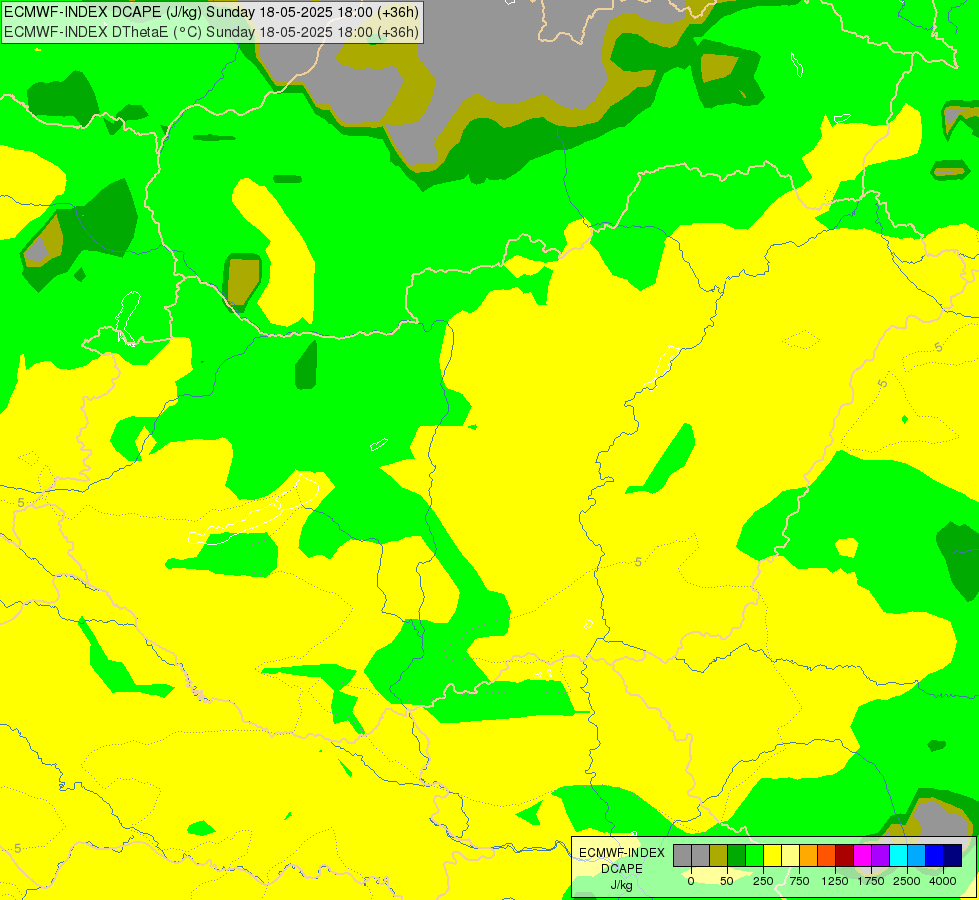Click the legend scale value 0
Viewport: 979px width, 900px height.
click(x=691, y=881)
